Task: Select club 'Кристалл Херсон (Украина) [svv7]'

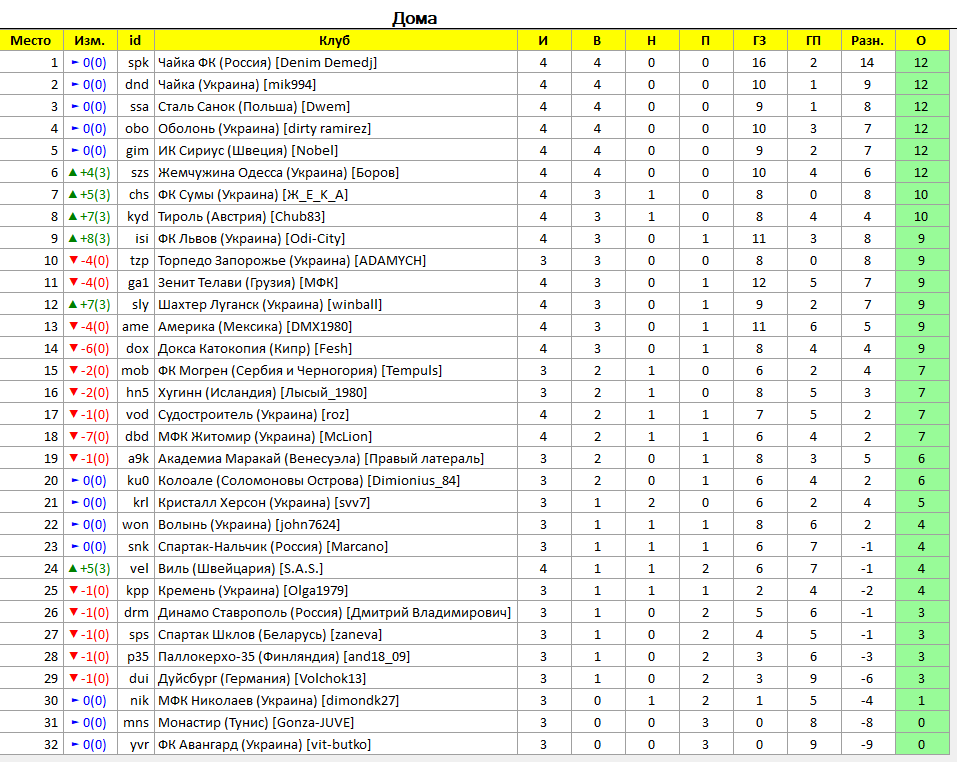Action: (264, 503)
